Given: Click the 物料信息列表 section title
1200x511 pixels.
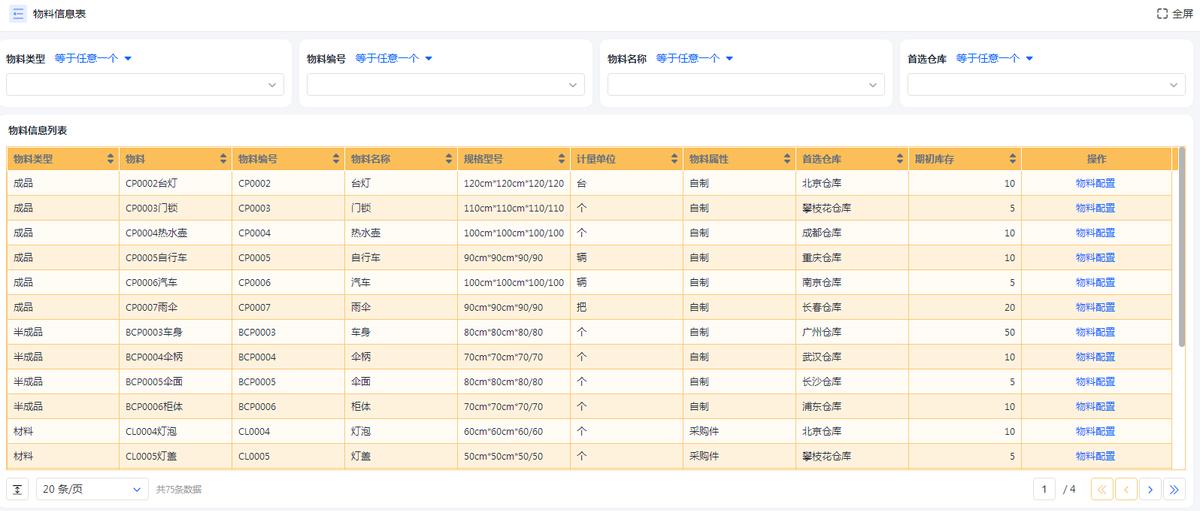Looking at the screenshot, I should [38, 130].
